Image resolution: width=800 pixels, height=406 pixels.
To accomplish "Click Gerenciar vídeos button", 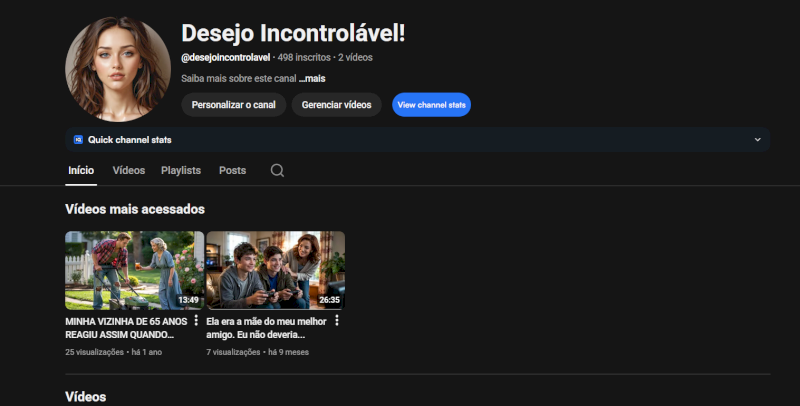I will point(336,105).
